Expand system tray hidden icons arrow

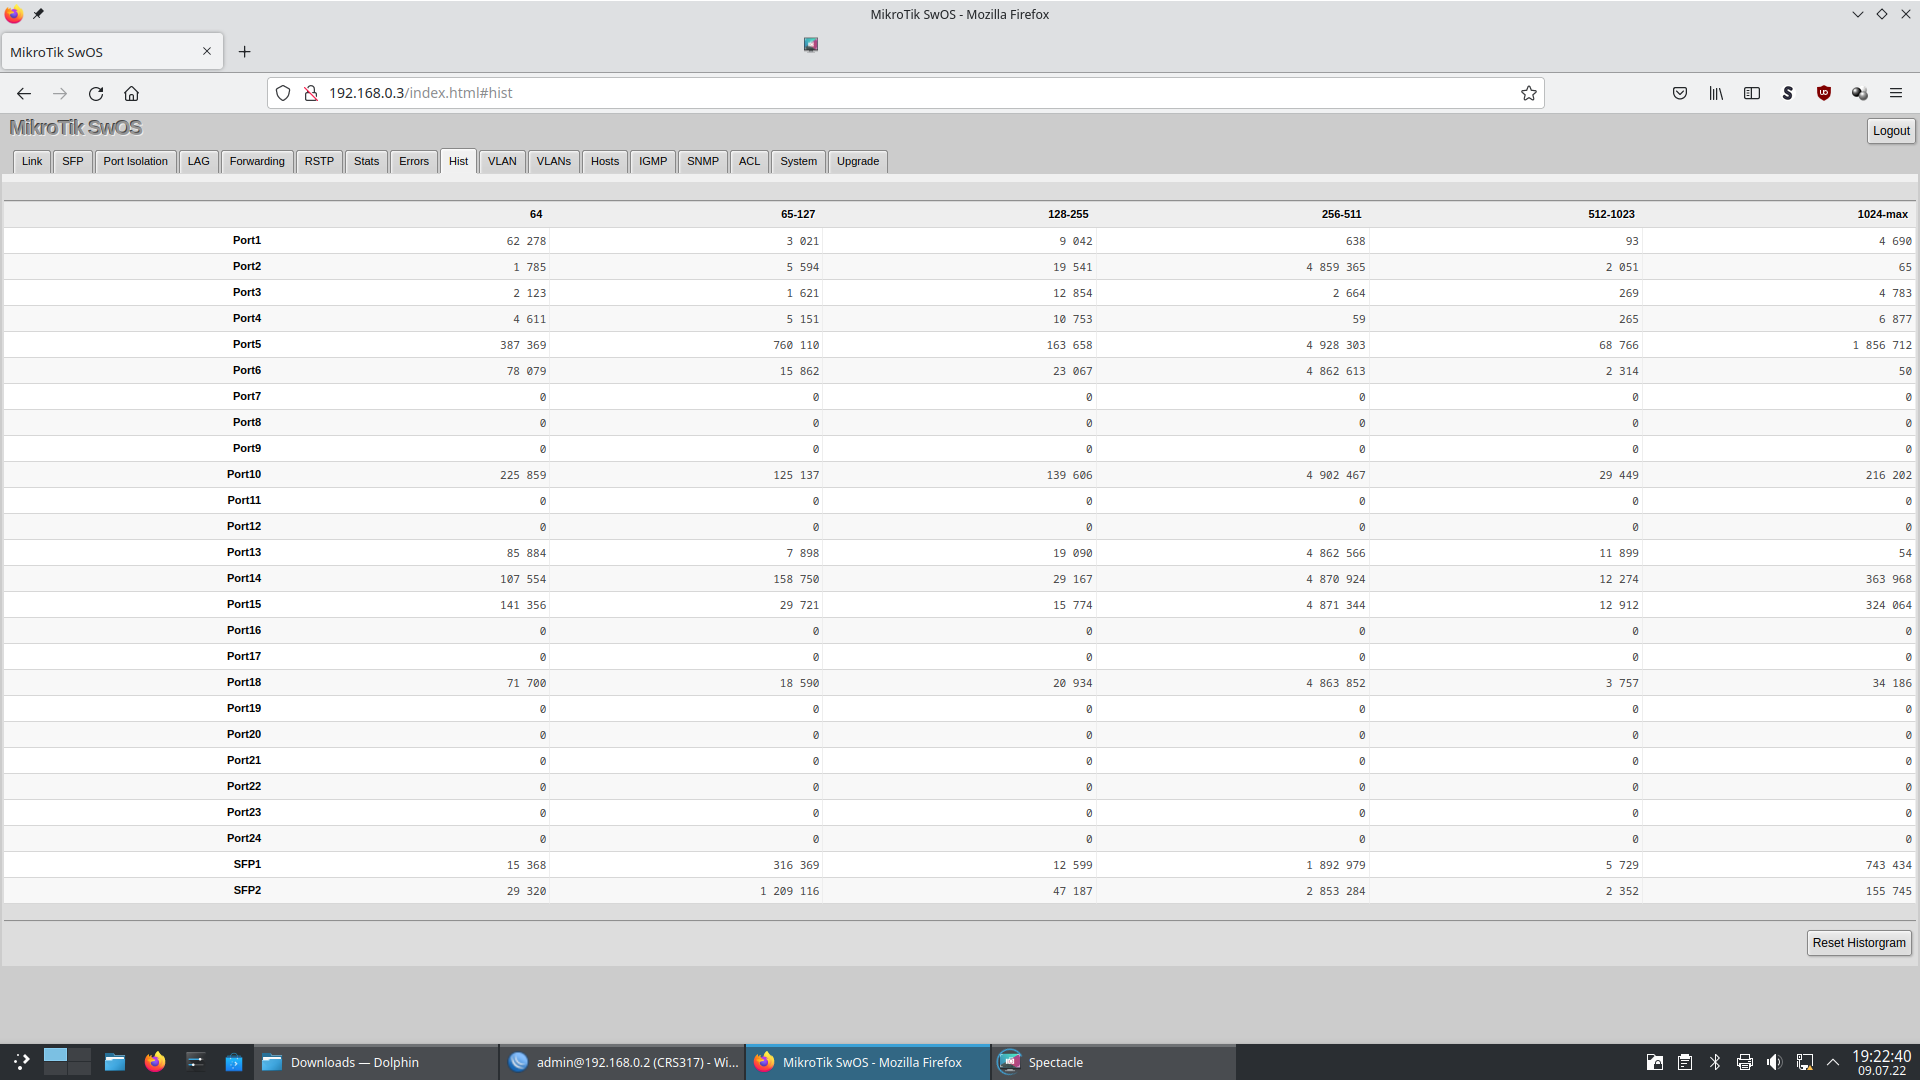tap(1832, 1062)
